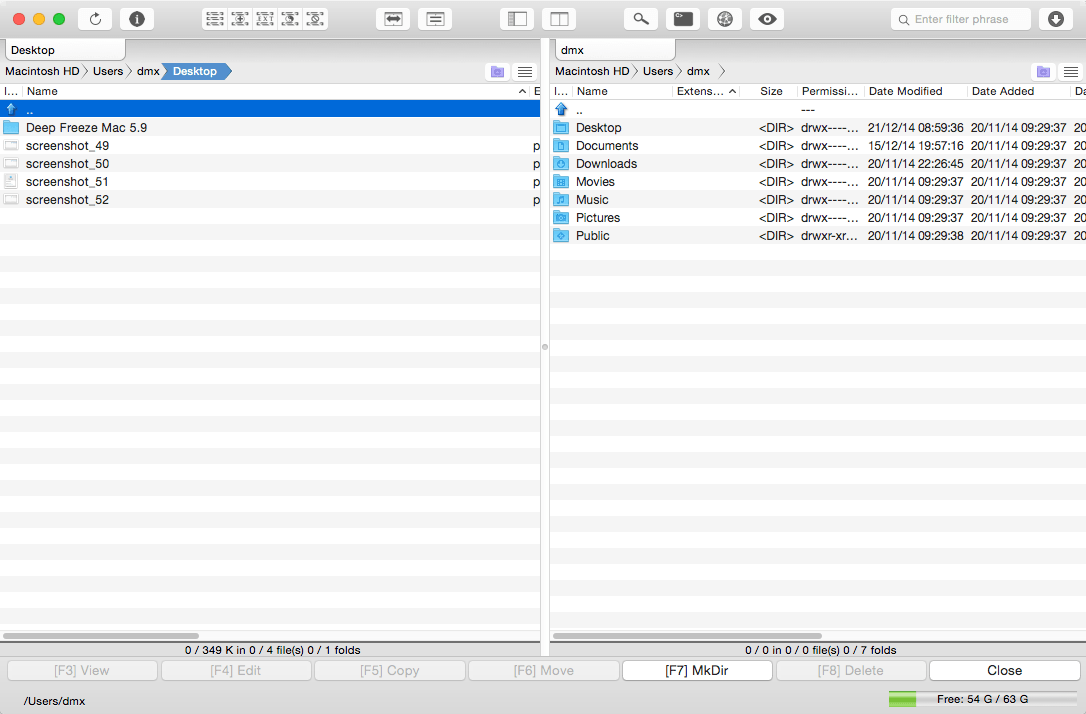Toggle the dual panel view icon
The image size is (1086, 714).
click(x=559, y=19)
